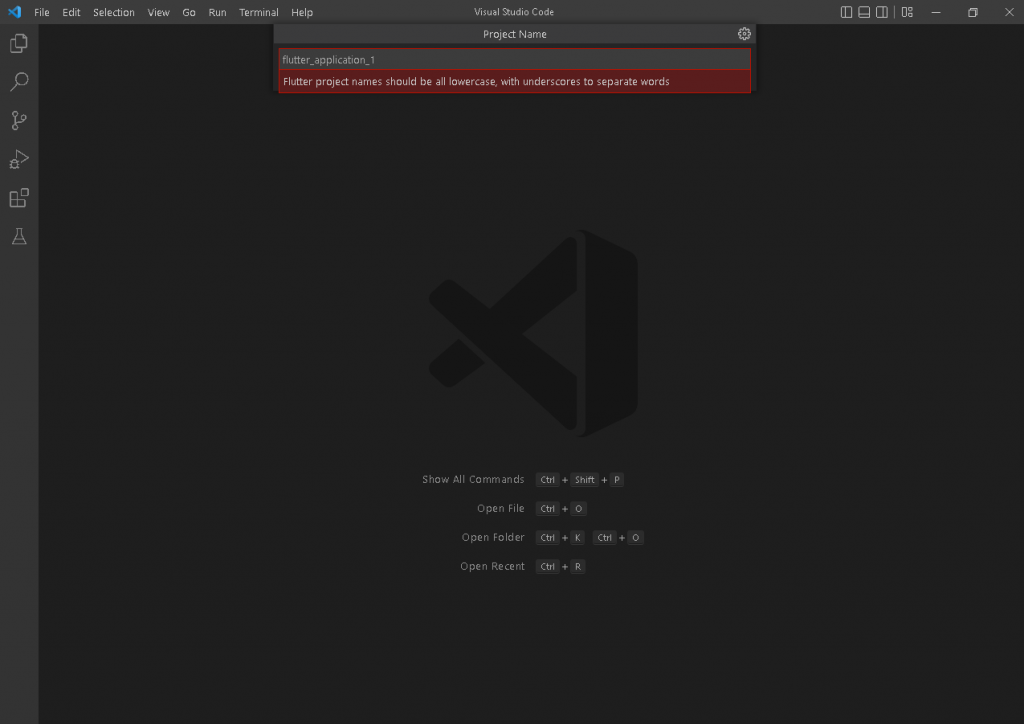Viewport: 1024px width, 724px height.
Task: Toggle the Secondary Side Bar layout icon
Action: (x=882, y=12)
